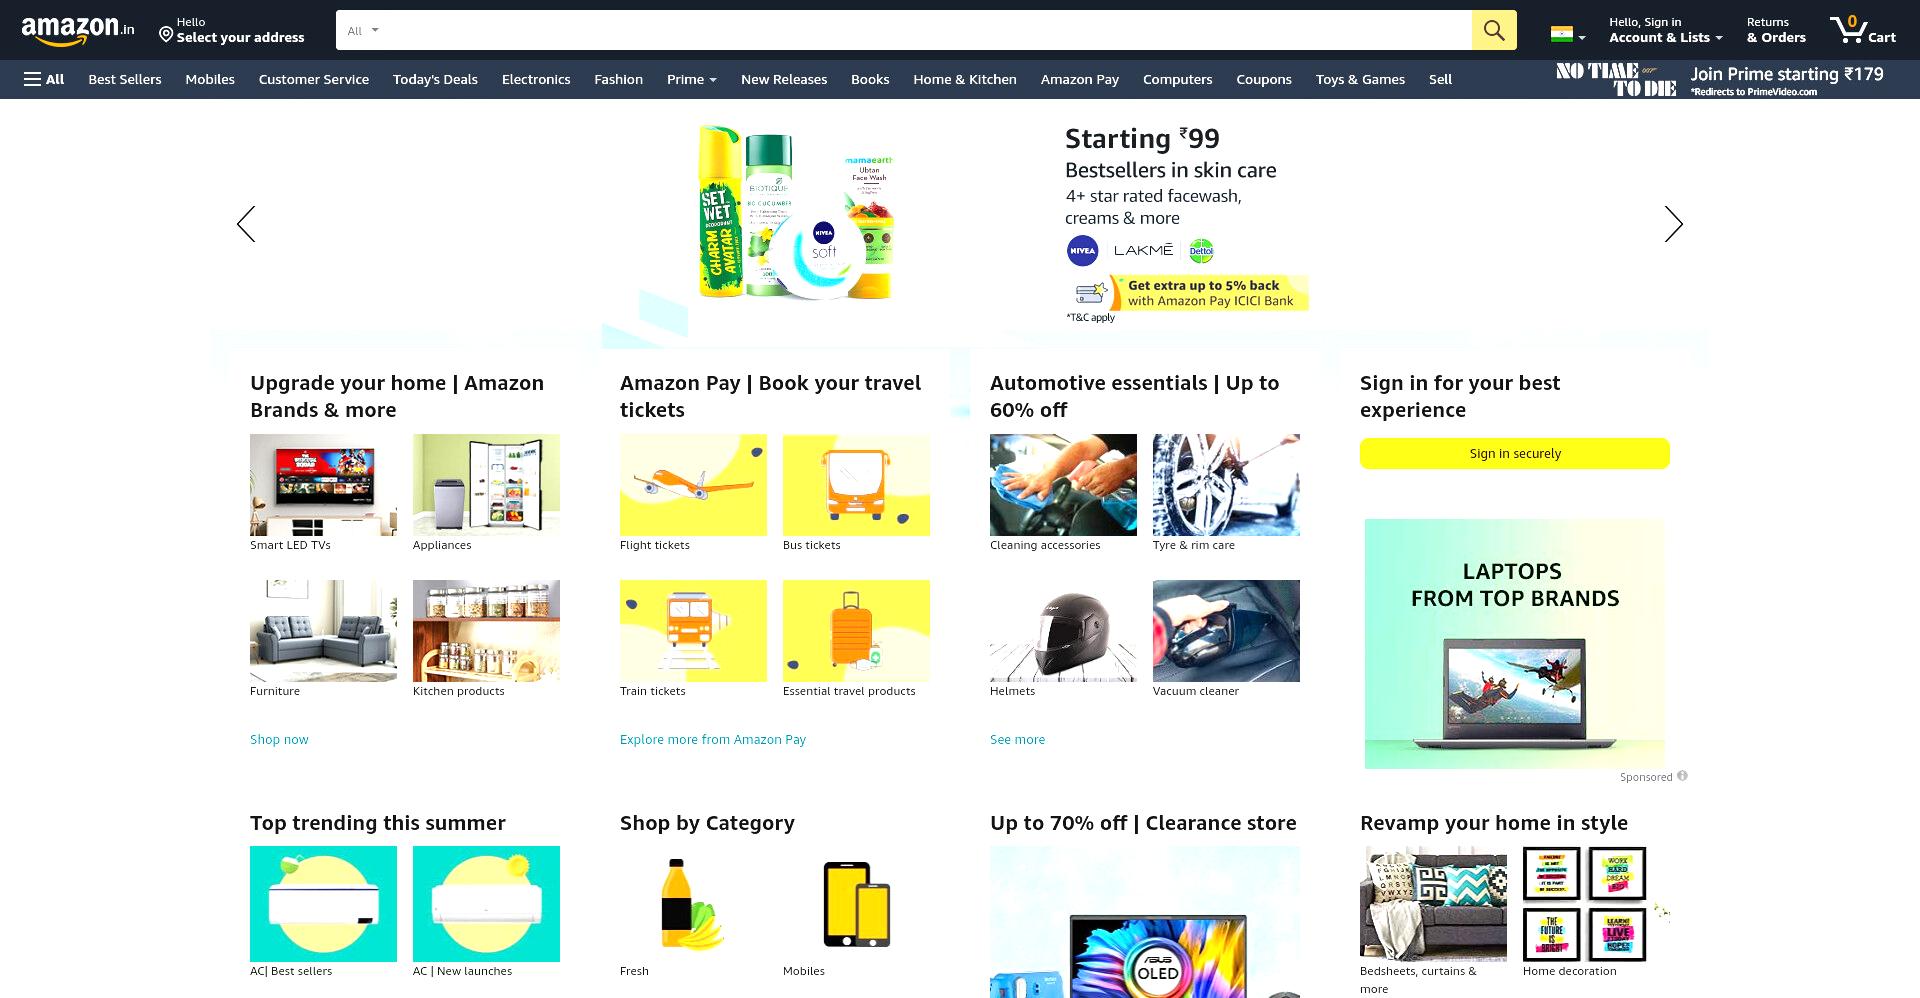This screenshot has height=998, width=1920.
Task: Open Today's Deals nav item
Action: point(435,79)
